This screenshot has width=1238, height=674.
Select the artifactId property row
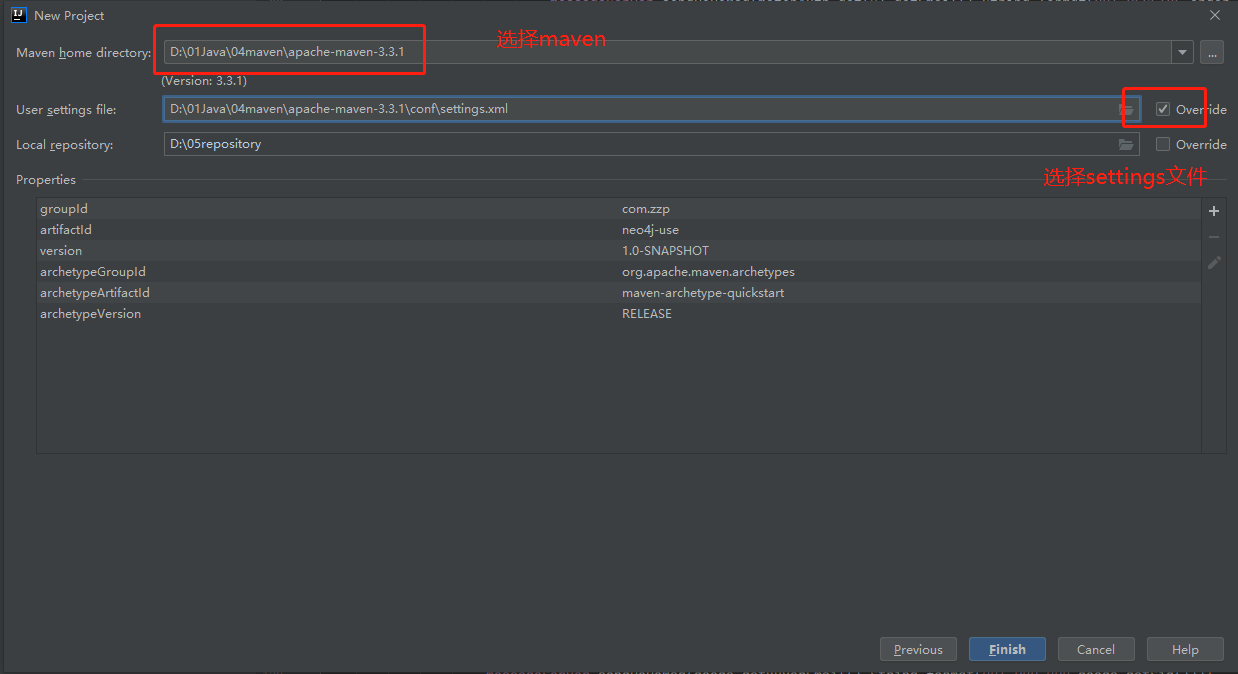618,230
